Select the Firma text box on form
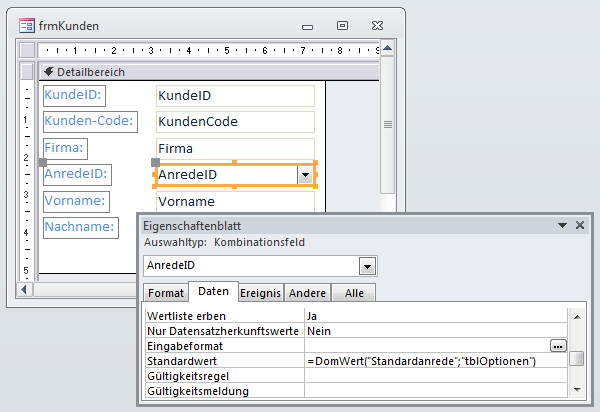Image resolution: width=600 pixels, height=412 pixels. click(235, 149)
